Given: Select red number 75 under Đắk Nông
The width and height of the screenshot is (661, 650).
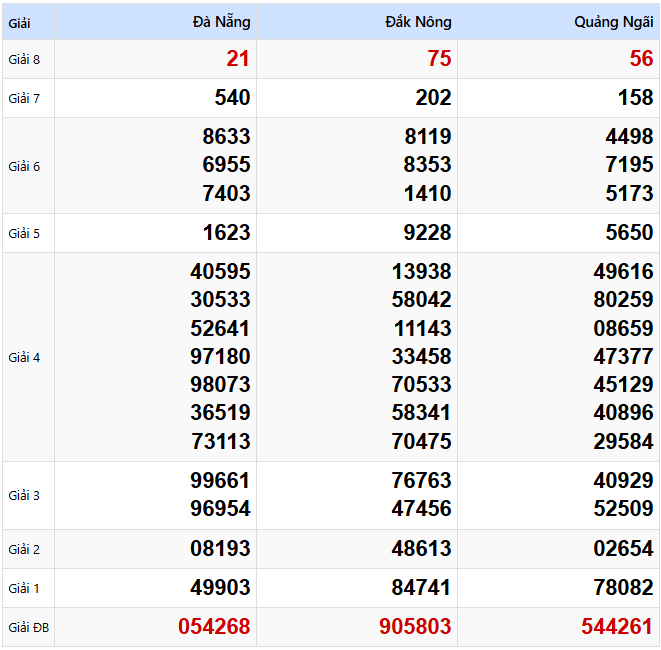Looking at the screenshot, I should tap(439, 59).
